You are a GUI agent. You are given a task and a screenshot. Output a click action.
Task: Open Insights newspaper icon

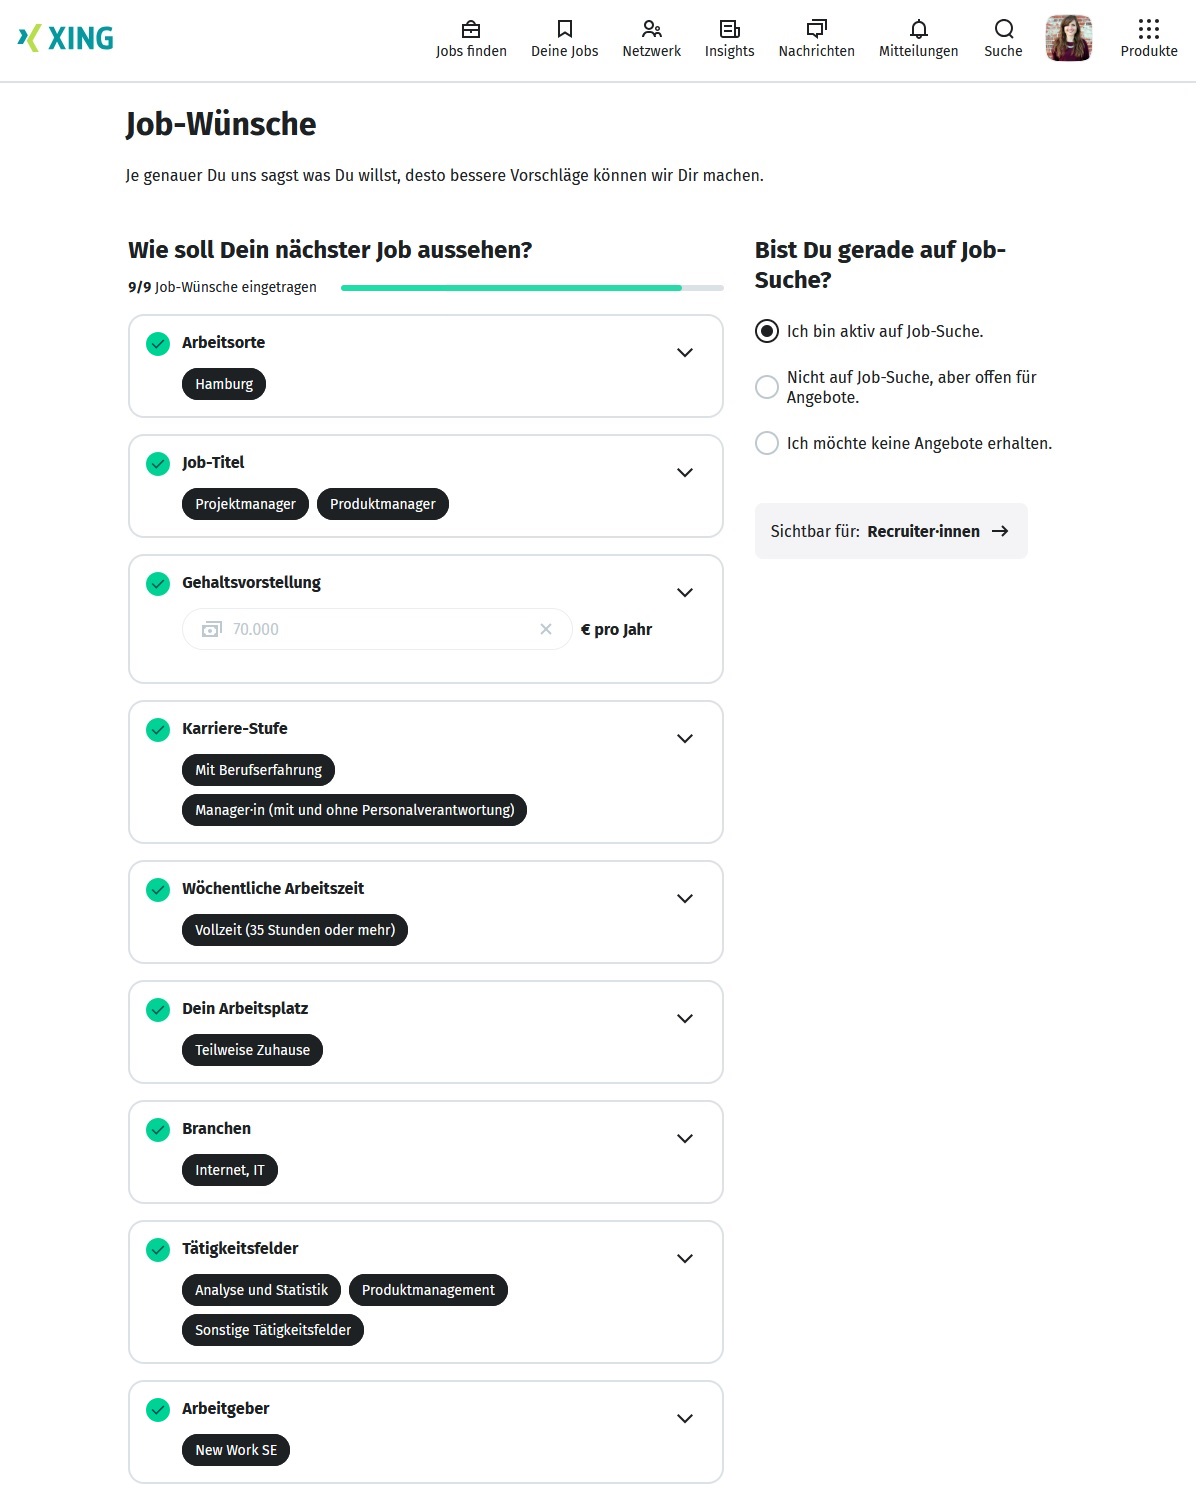(x=729, y=29)
